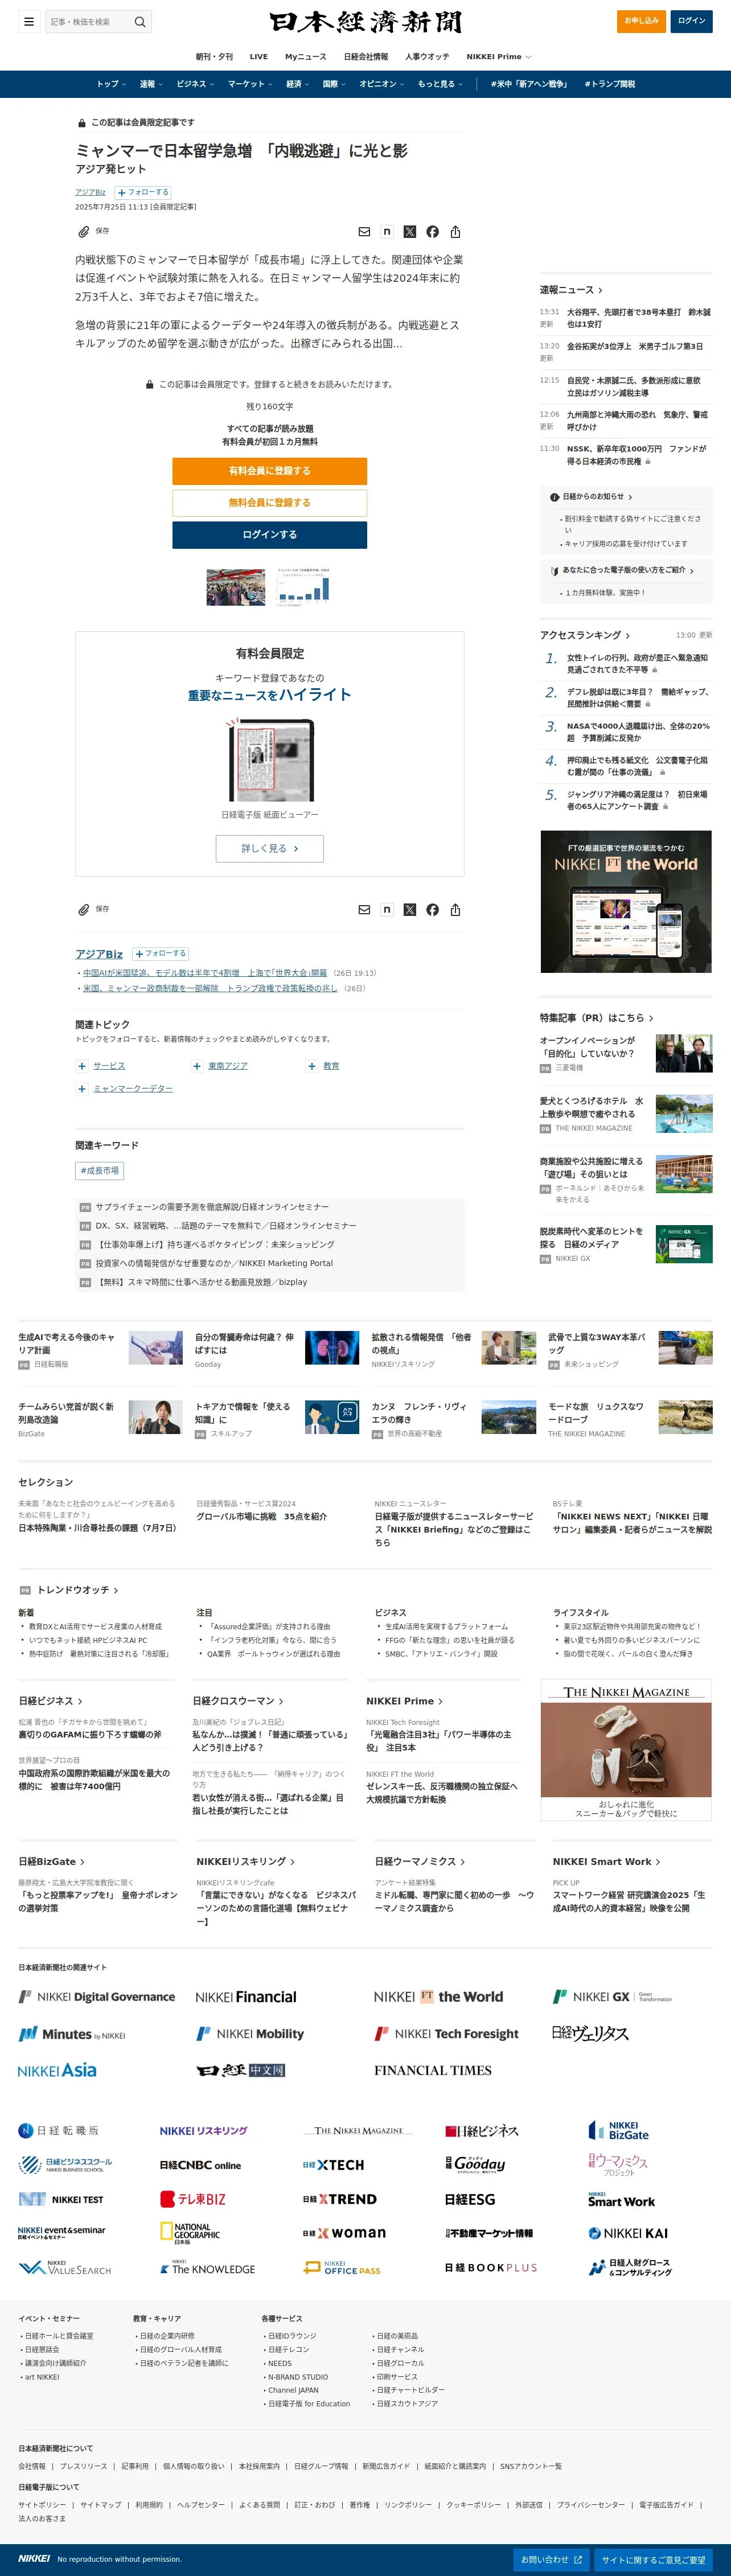Open テレ東BIZ logo link
The height and width of the screenshot is (2576, 731).
click(193, 2199)
